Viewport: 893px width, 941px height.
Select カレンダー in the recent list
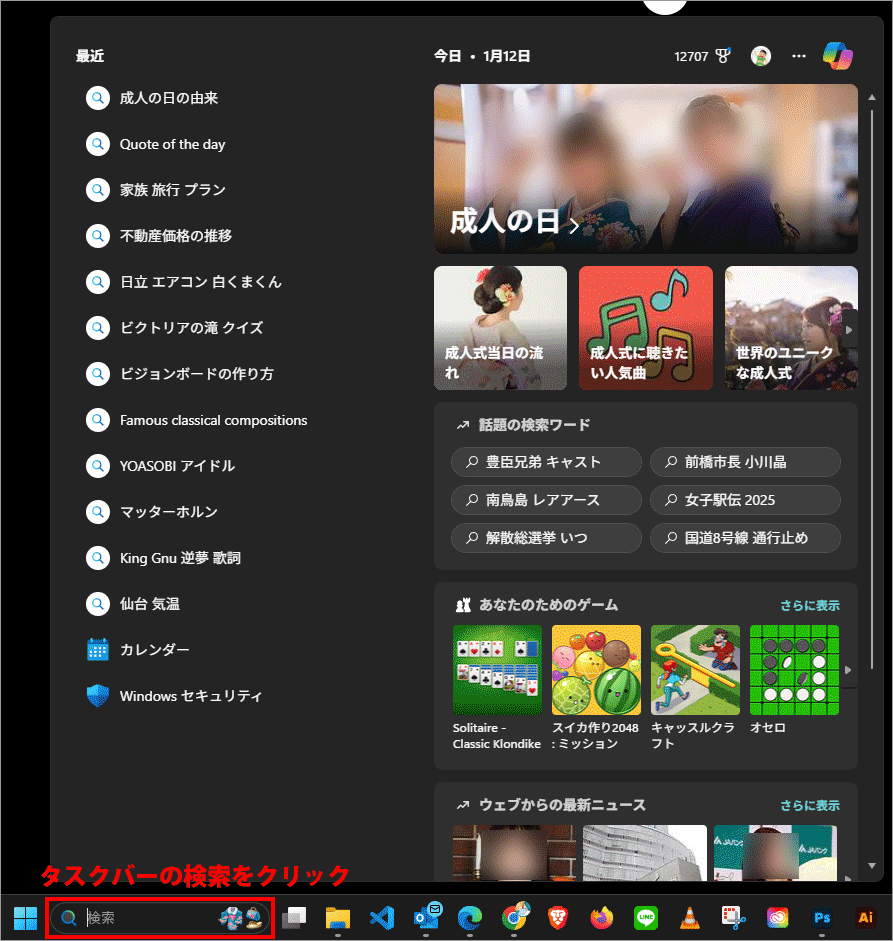154,650
